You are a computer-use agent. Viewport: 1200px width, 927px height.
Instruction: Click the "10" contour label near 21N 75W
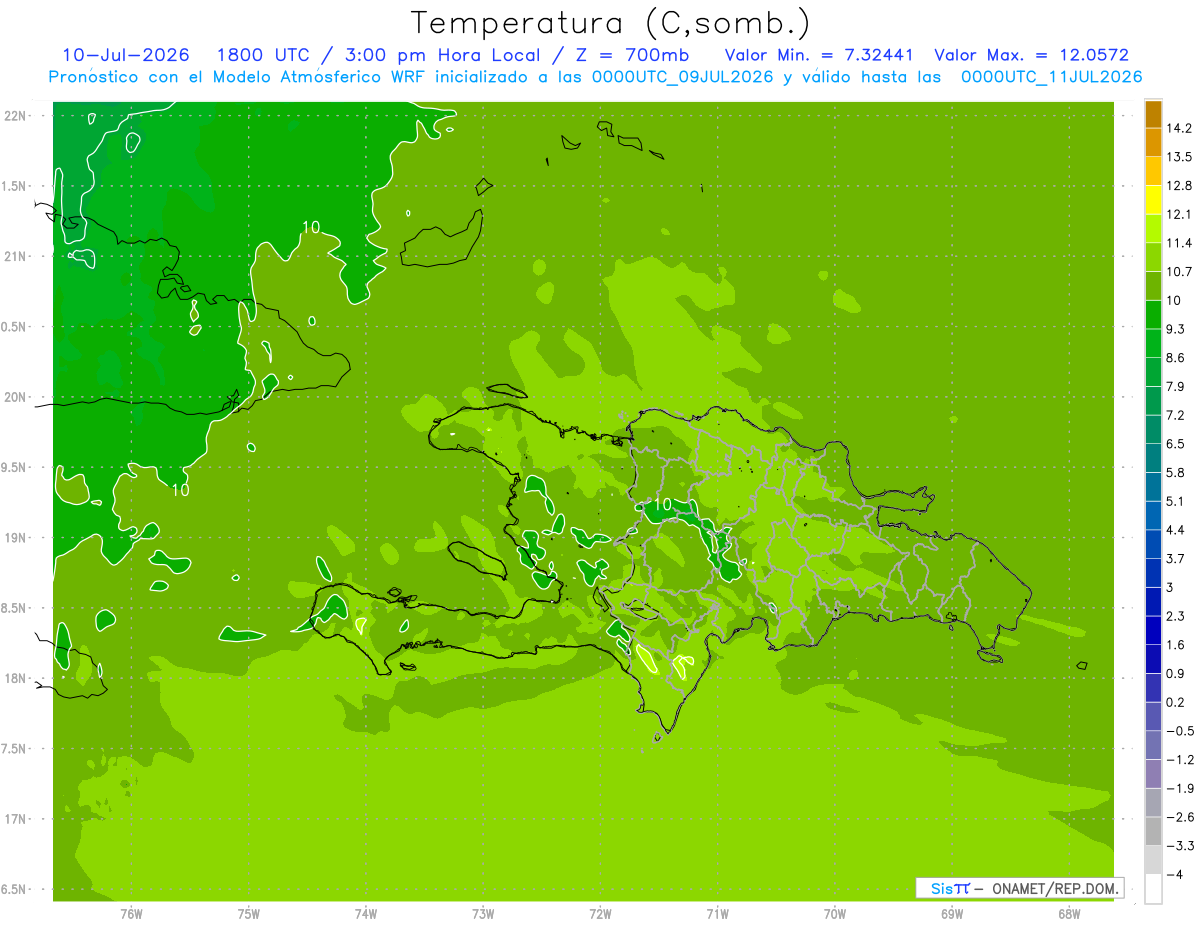pos(311,227)
